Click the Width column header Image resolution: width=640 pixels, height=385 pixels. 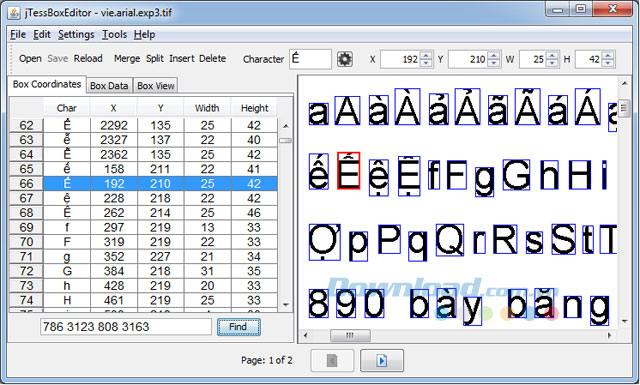tap(207, 108)
